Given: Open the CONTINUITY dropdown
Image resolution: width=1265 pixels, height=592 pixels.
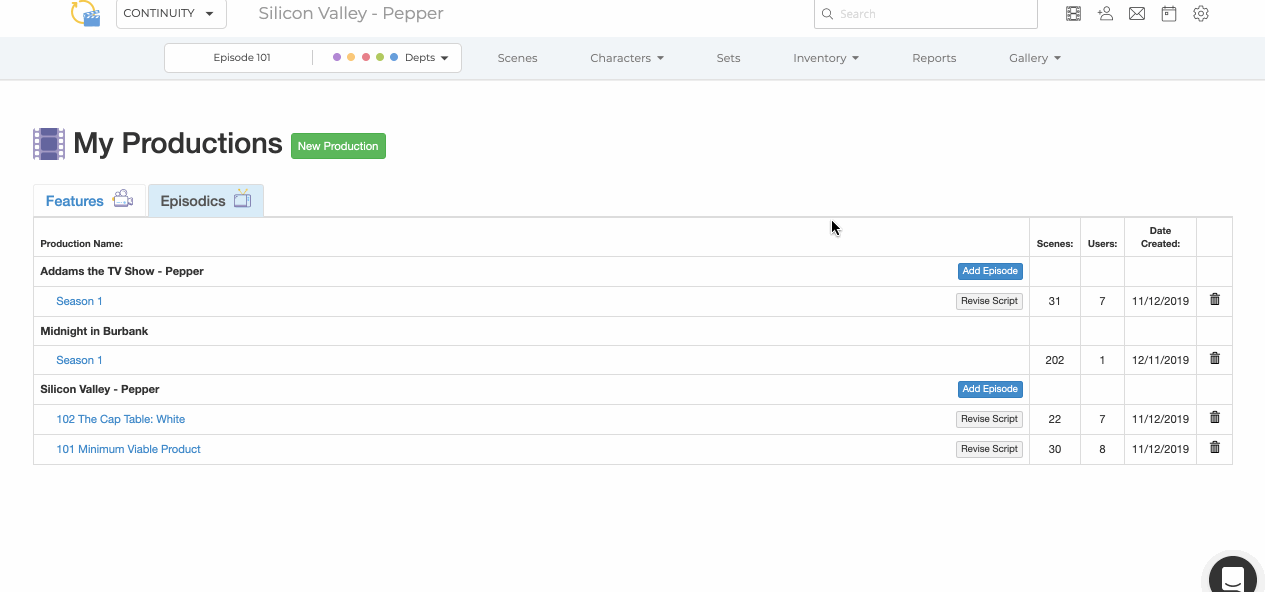Looking at the screenshot, I should coord(171,14).
